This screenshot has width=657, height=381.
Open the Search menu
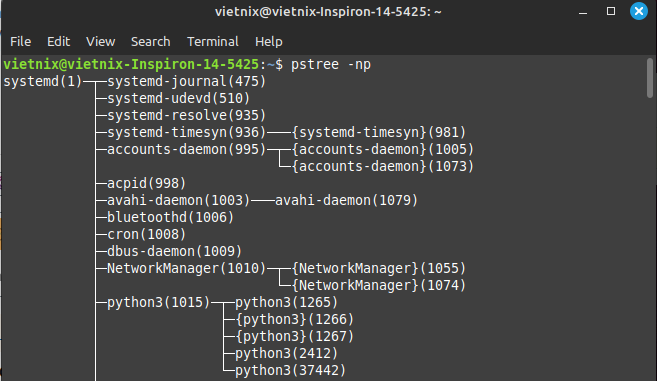150,41
